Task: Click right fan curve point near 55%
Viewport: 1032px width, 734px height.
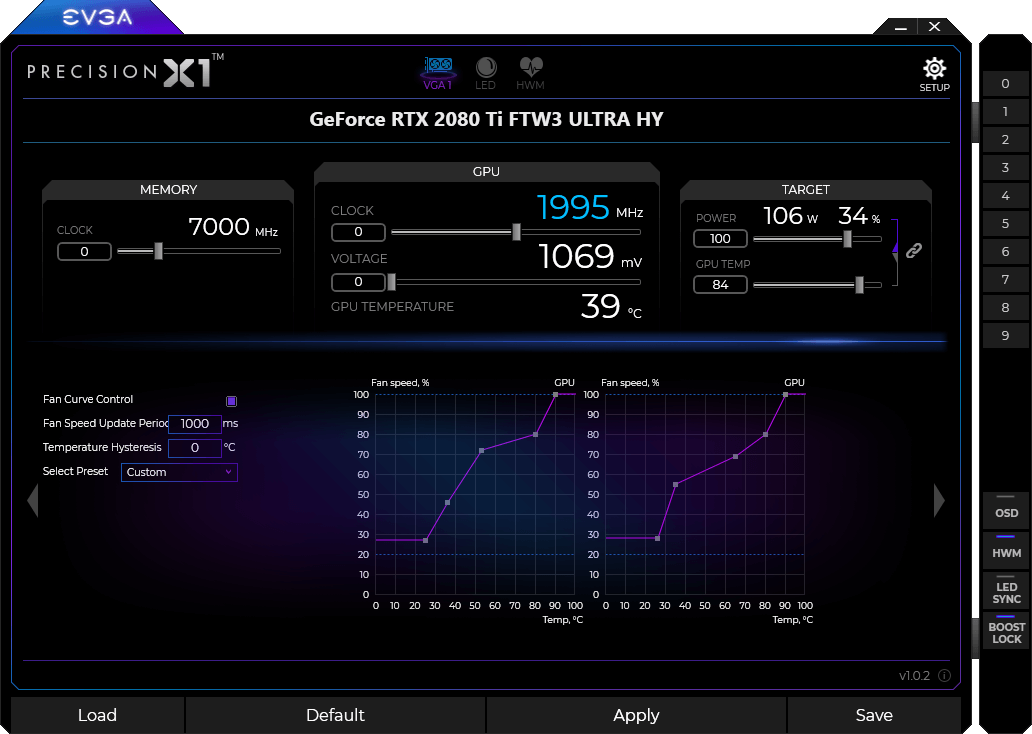Action: [x=675, y=485]
